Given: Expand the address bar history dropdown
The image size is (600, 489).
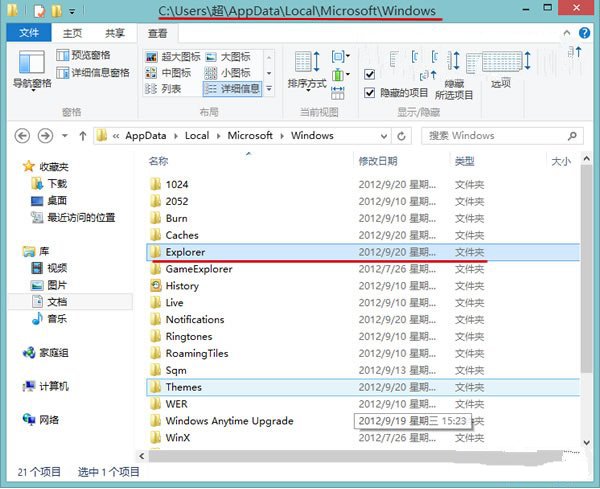Looking at the screenshot, I should point(384,136).
